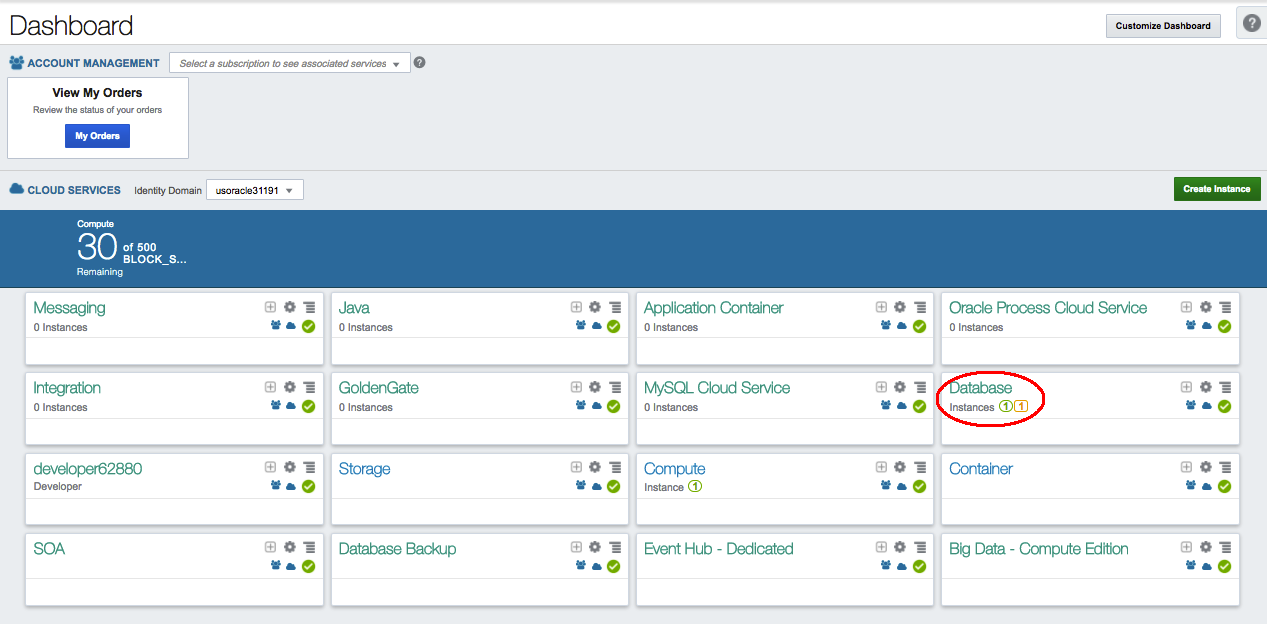Viewport: 1267px width, 624px height.
Task: Click the plus expand icon on Integration tile
Action: coord(270,387)
